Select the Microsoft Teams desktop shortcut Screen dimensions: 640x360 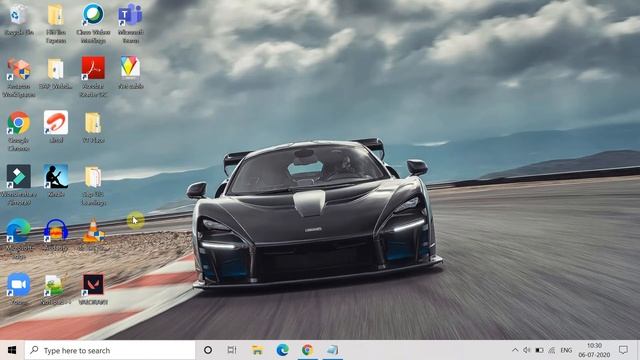tap(130, 24)
